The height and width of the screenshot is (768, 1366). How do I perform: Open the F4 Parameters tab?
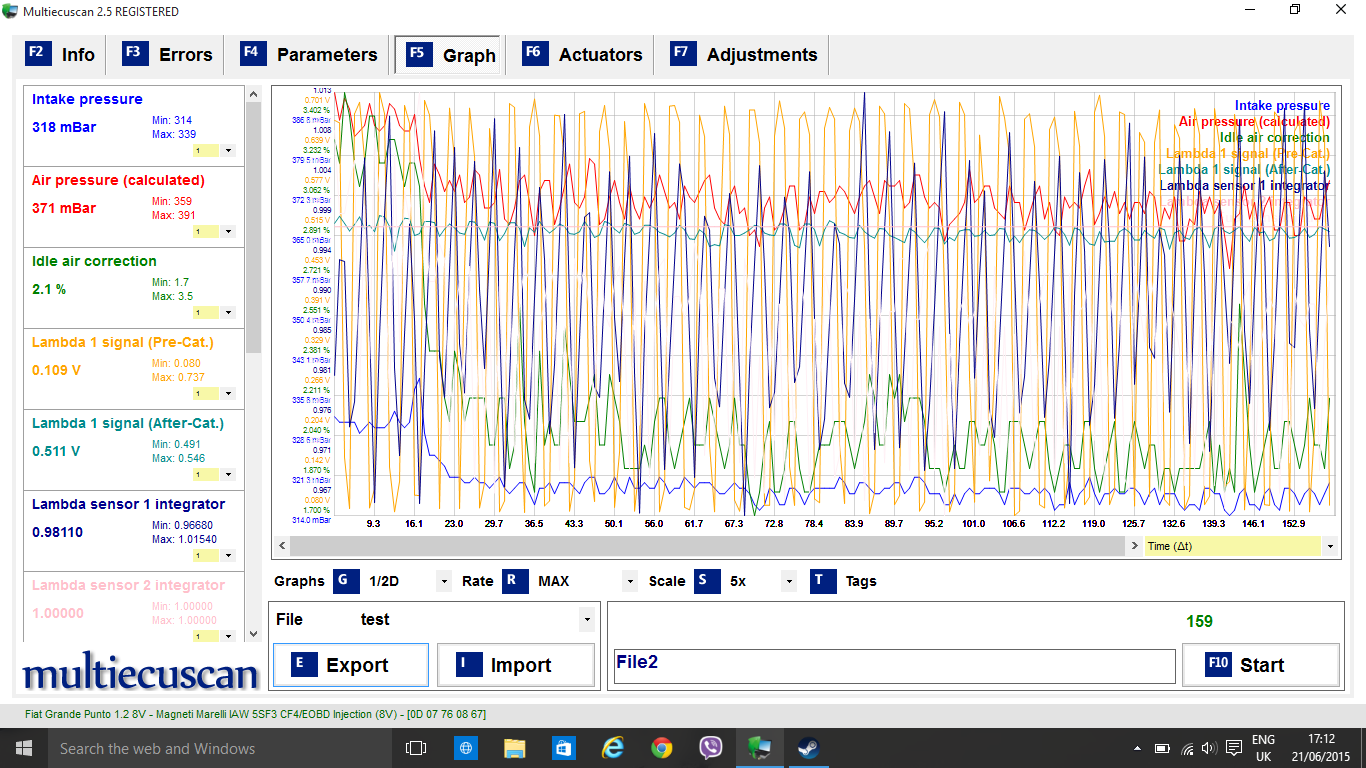point(310,55)
